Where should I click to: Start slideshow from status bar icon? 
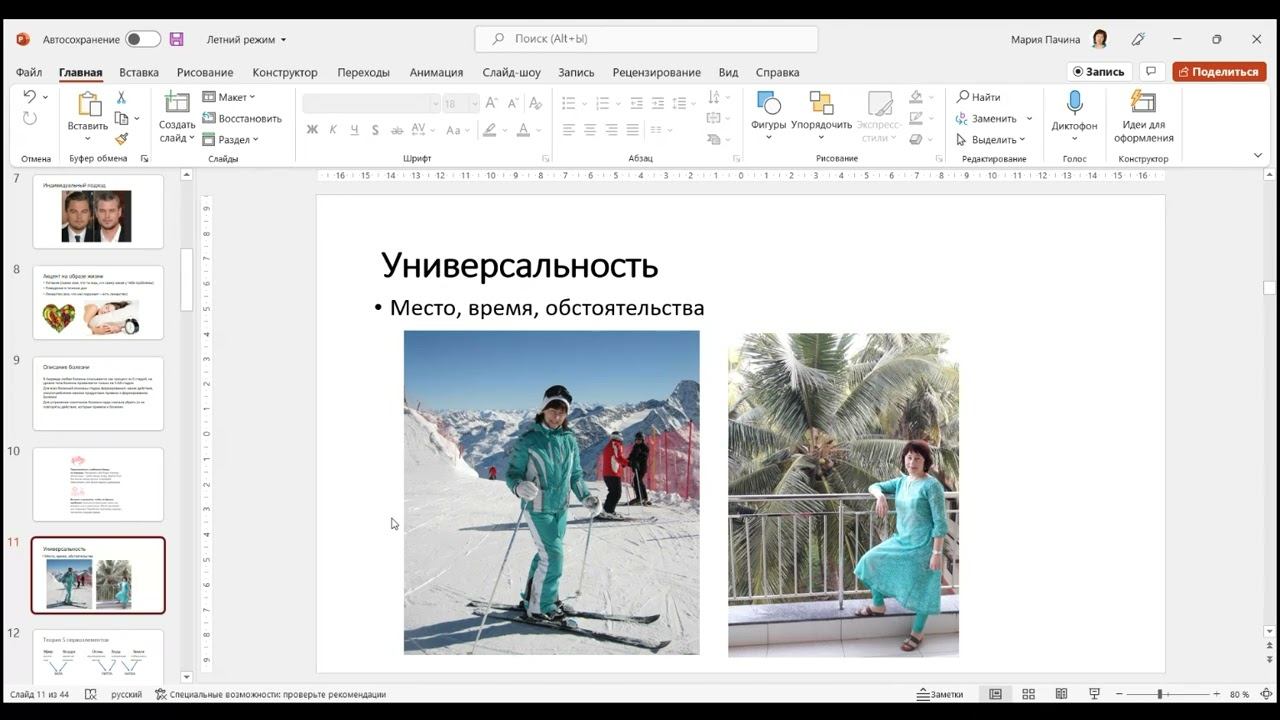[1094, 694]
